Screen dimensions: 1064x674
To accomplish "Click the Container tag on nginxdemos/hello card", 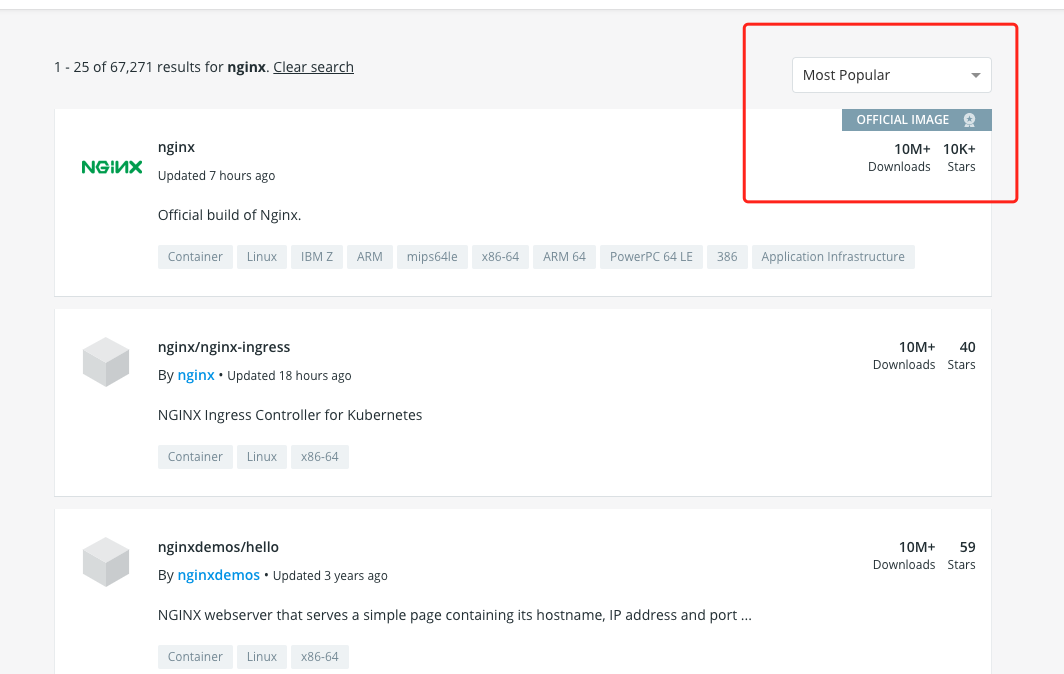I will click(195, 657).
